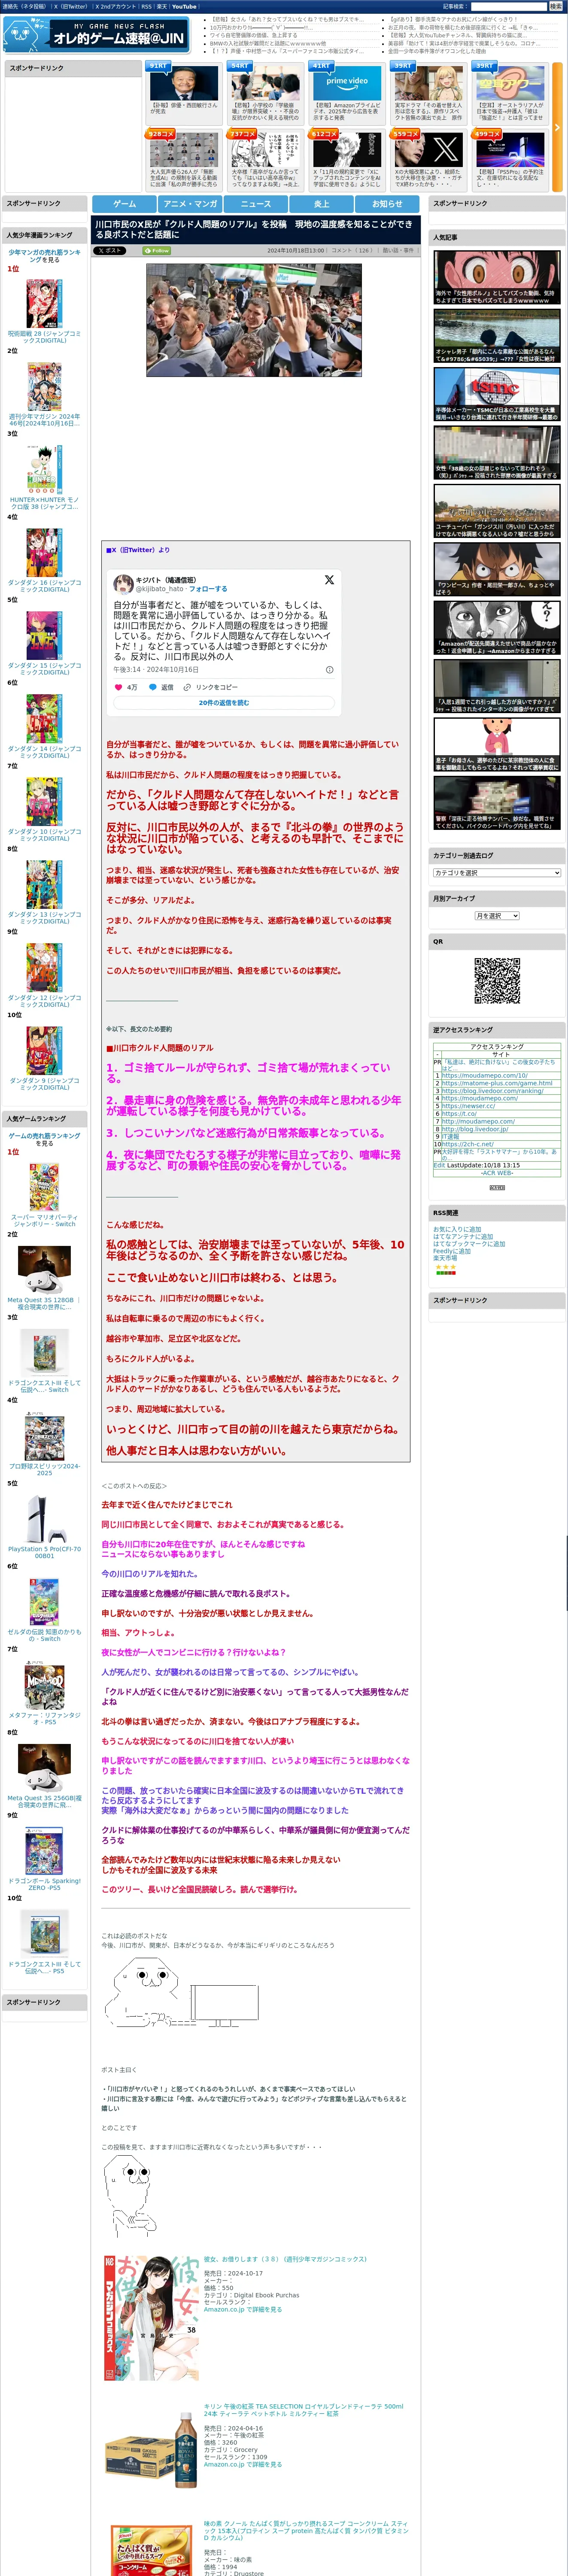Click the はてなアンテナに追加 link

pyautogui.click(x=463, y=1237)
